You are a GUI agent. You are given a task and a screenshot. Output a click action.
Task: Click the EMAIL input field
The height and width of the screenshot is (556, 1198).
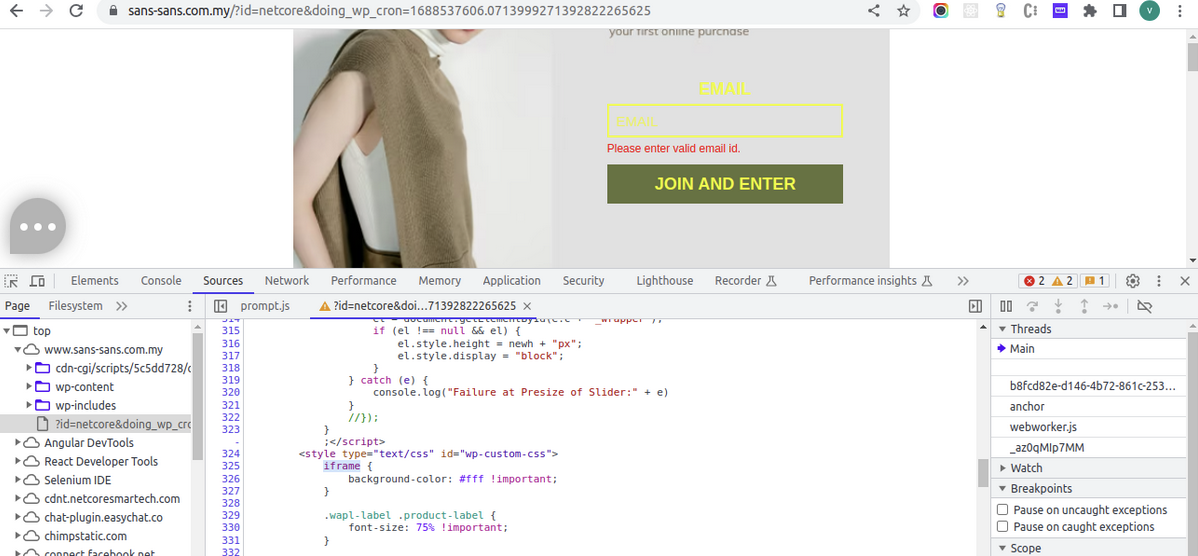[x=725, y=121]
